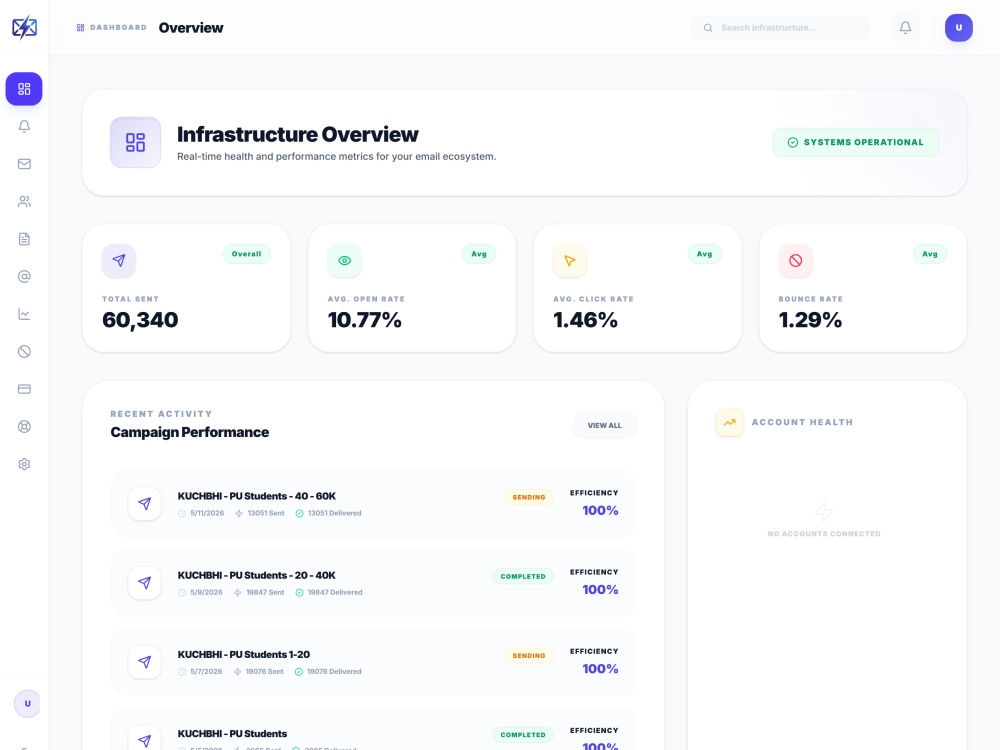Screen dimensions: 1000x750
Task: Click the 13051 Delivered text
Action: [x=334, y=513]
